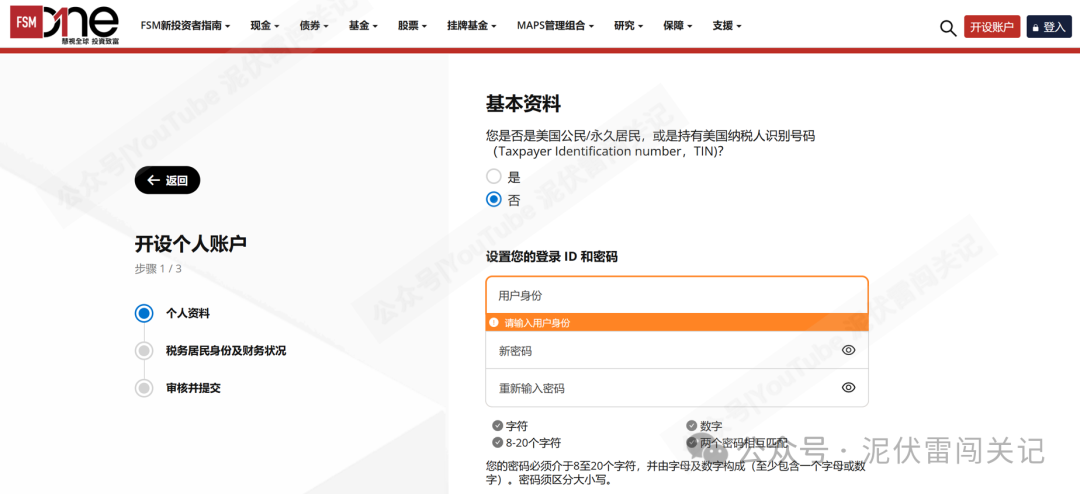
Task: Click the 请输入用户身份 error message
Action: point(537,322)
